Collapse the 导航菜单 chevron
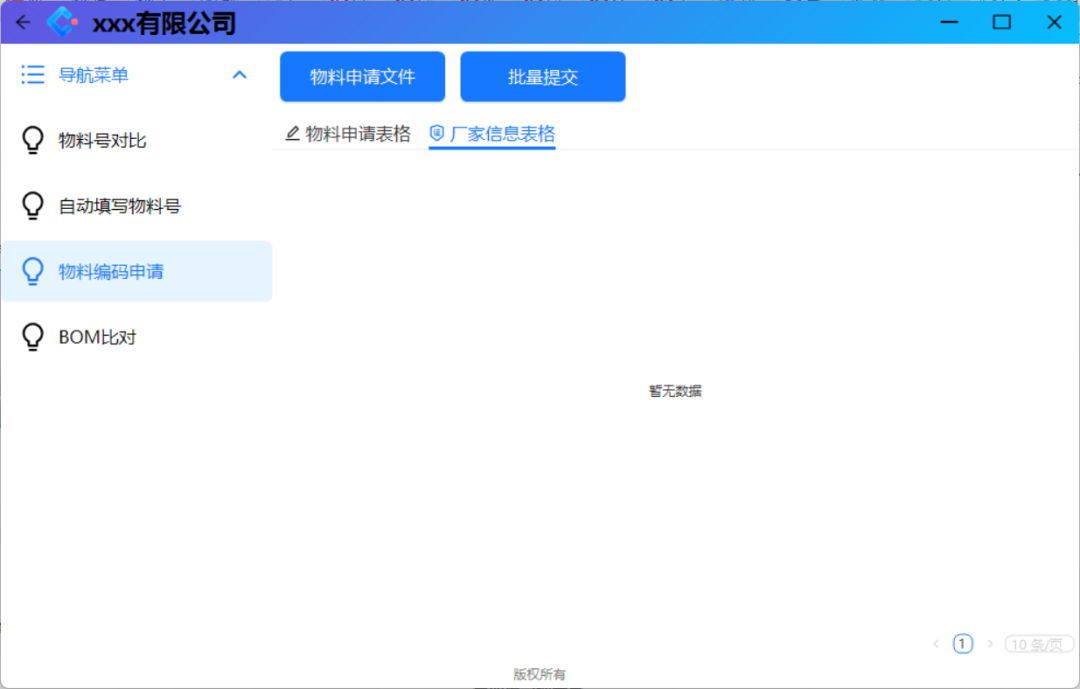Screen dimensions: 1080x689 pos(240,74)
